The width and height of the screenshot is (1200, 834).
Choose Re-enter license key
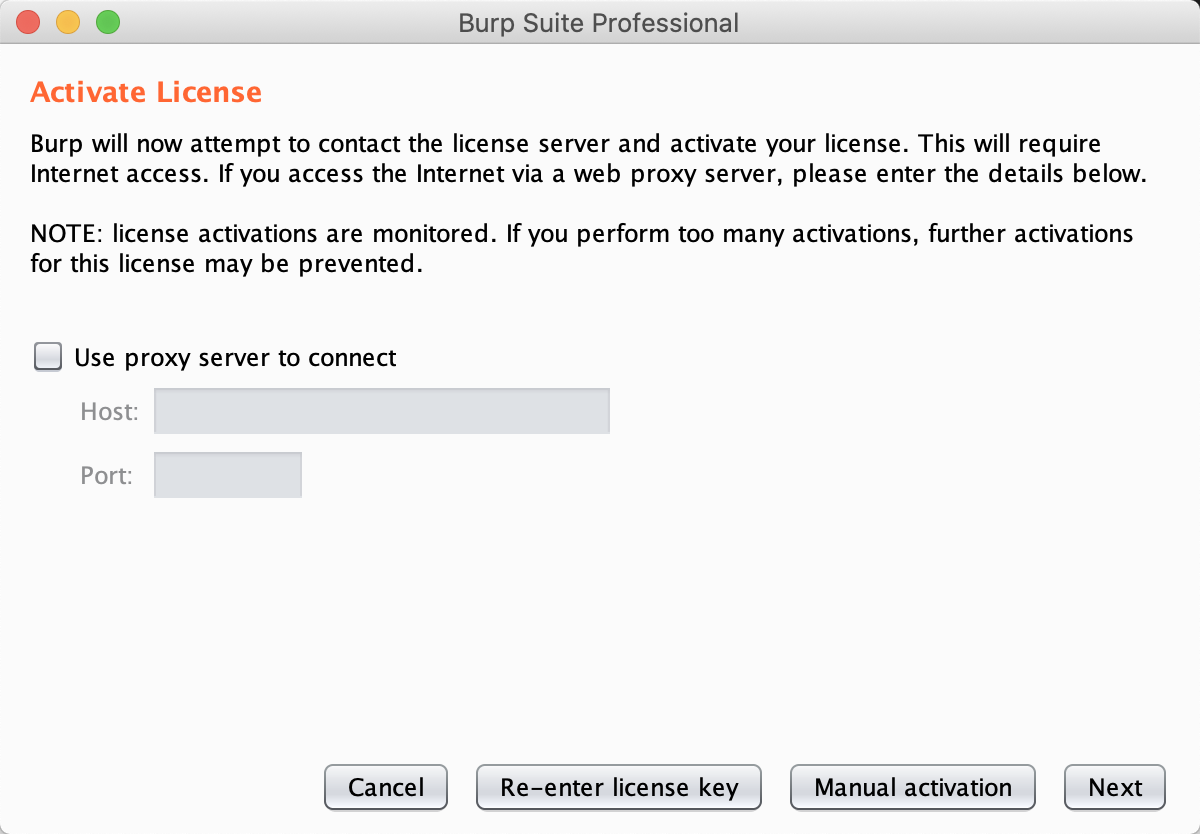click(x=619, y=787)
